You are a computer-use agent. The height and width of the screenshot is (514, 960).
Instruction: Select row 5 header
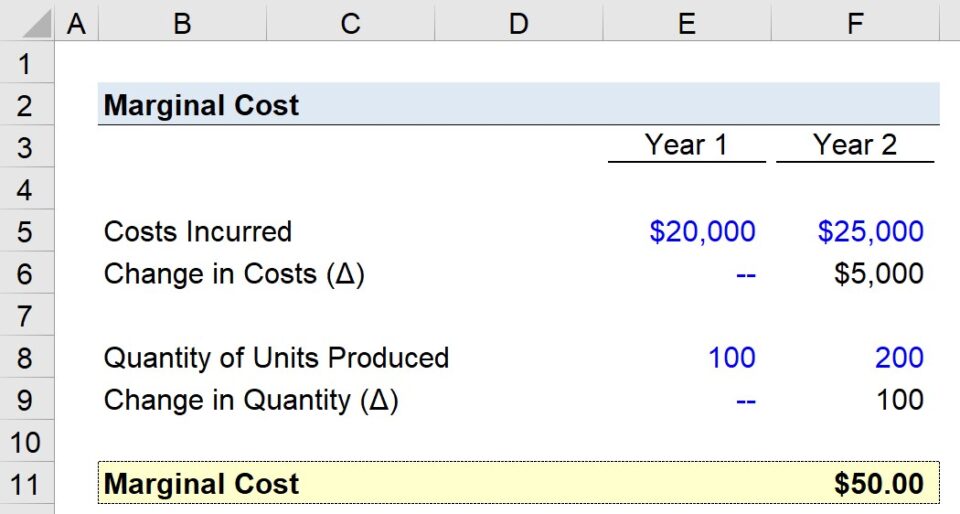27,231
